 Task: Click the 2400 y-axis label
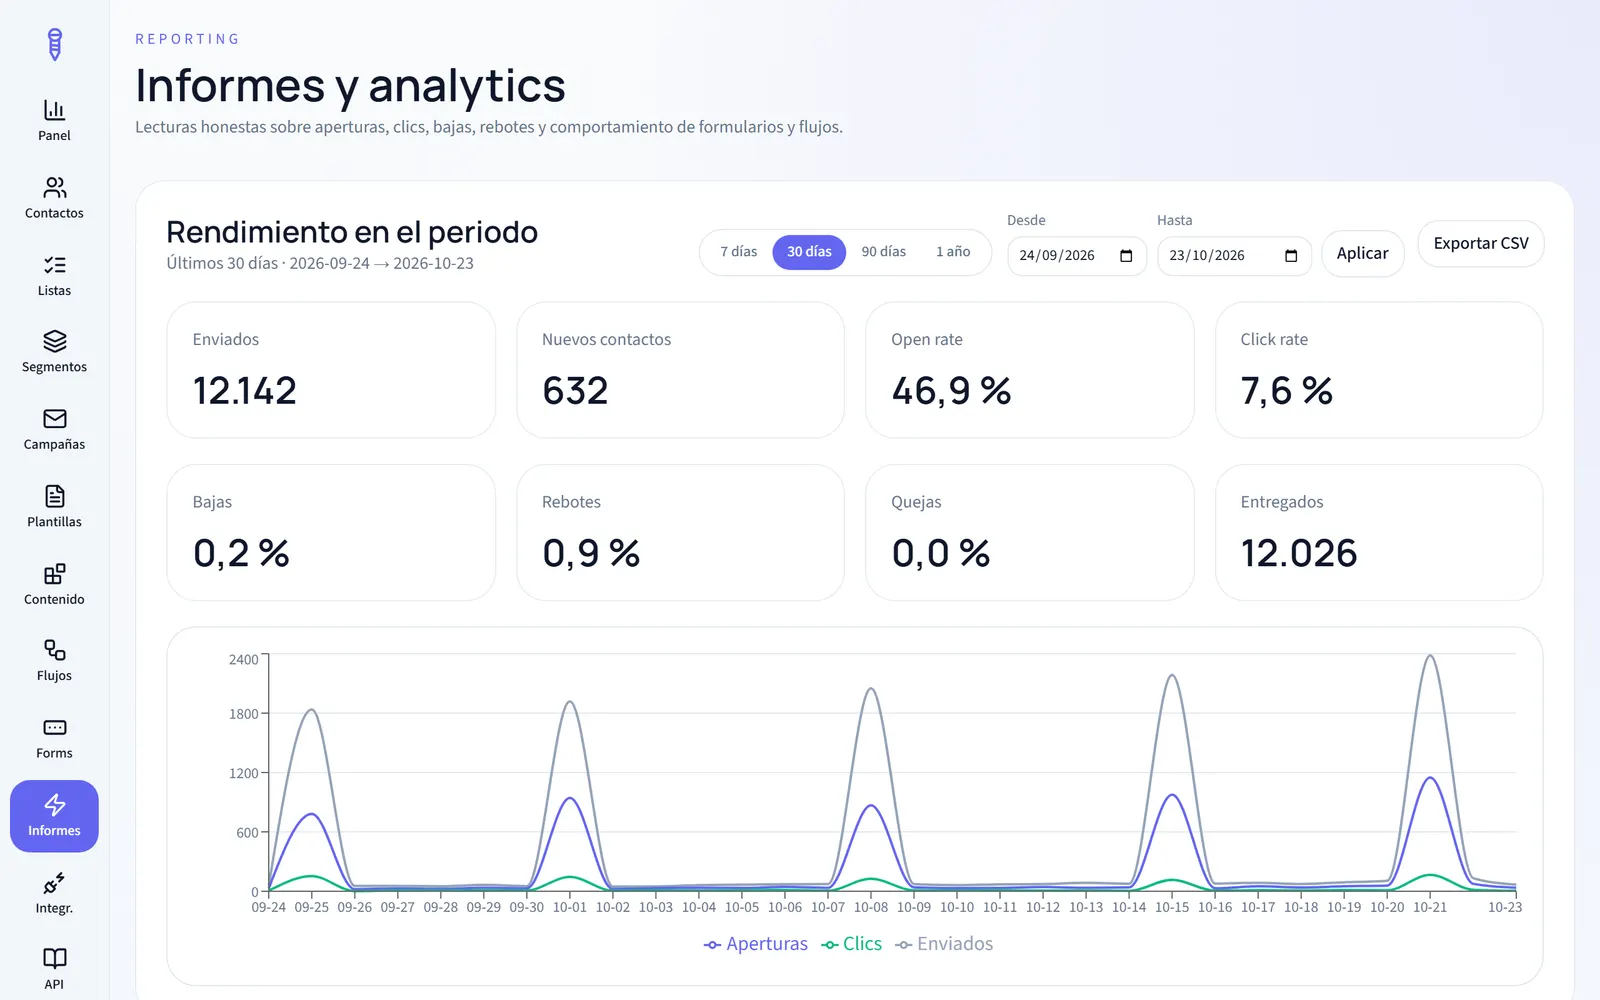244,660
